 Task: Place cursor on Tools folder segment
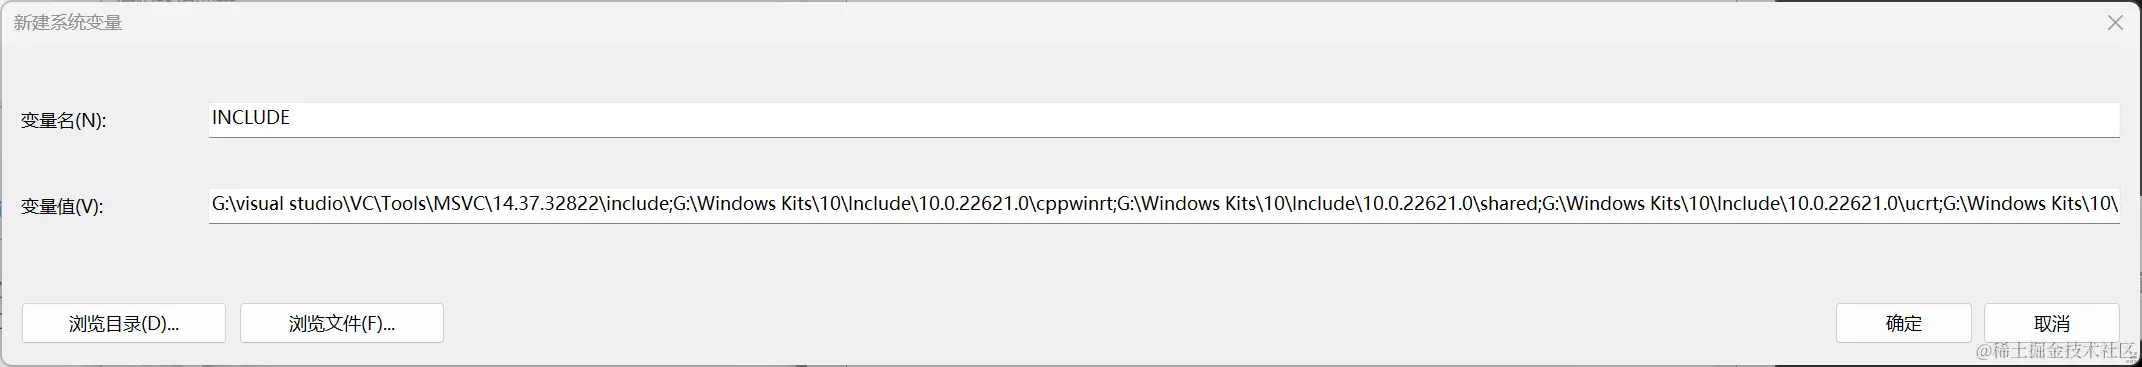pyautogui.click(x=403, y=204)
